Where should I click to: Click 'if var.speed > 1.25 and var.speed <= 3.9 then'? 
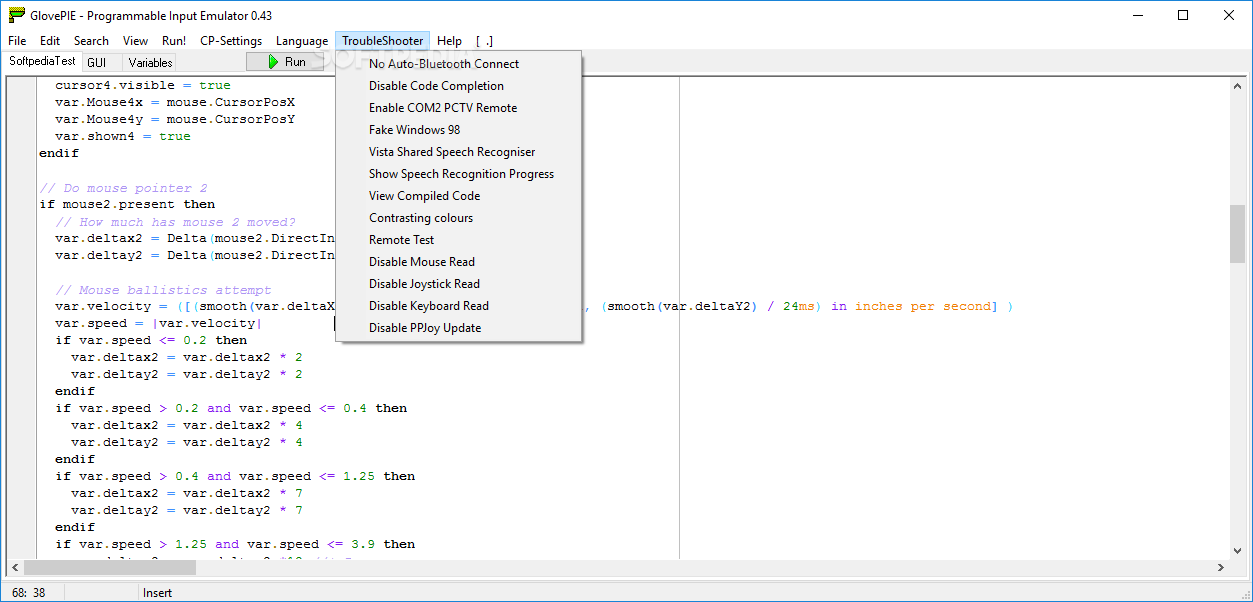[x=235, y=545]
